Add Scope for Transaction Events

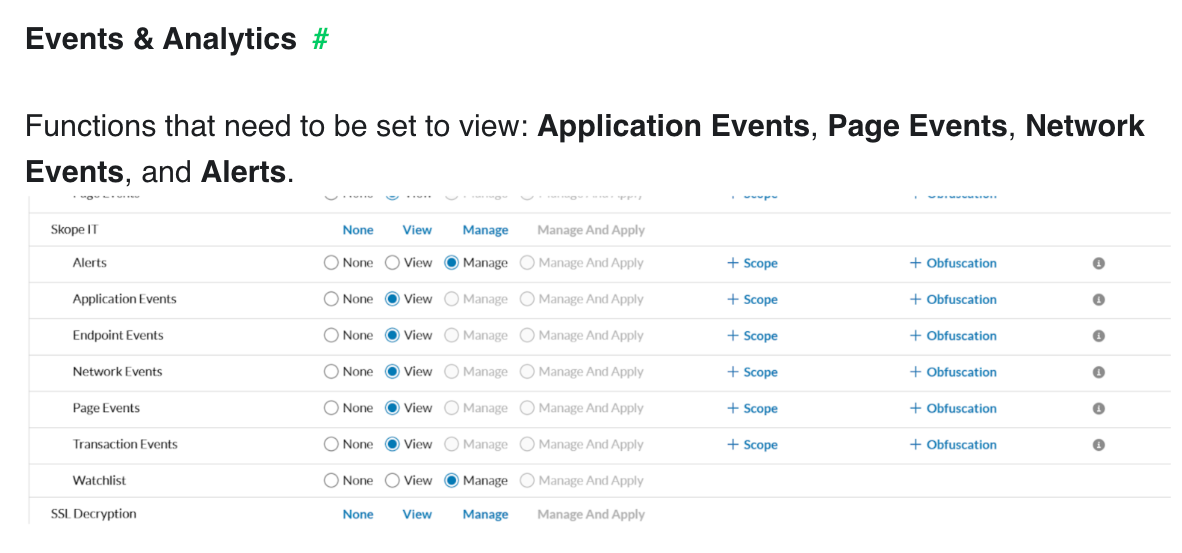click(x=752, y=445)
